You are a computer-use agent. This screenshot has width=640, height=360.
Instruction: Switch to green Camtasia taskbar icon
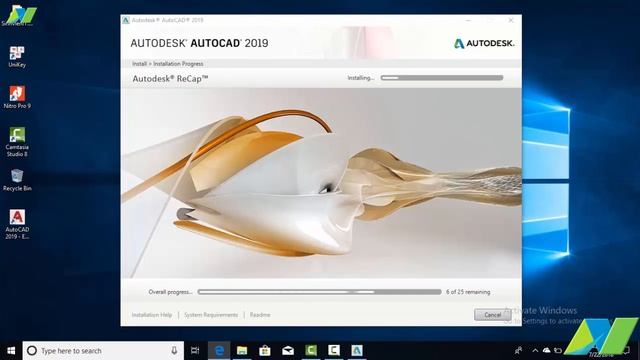pos(311,351)
